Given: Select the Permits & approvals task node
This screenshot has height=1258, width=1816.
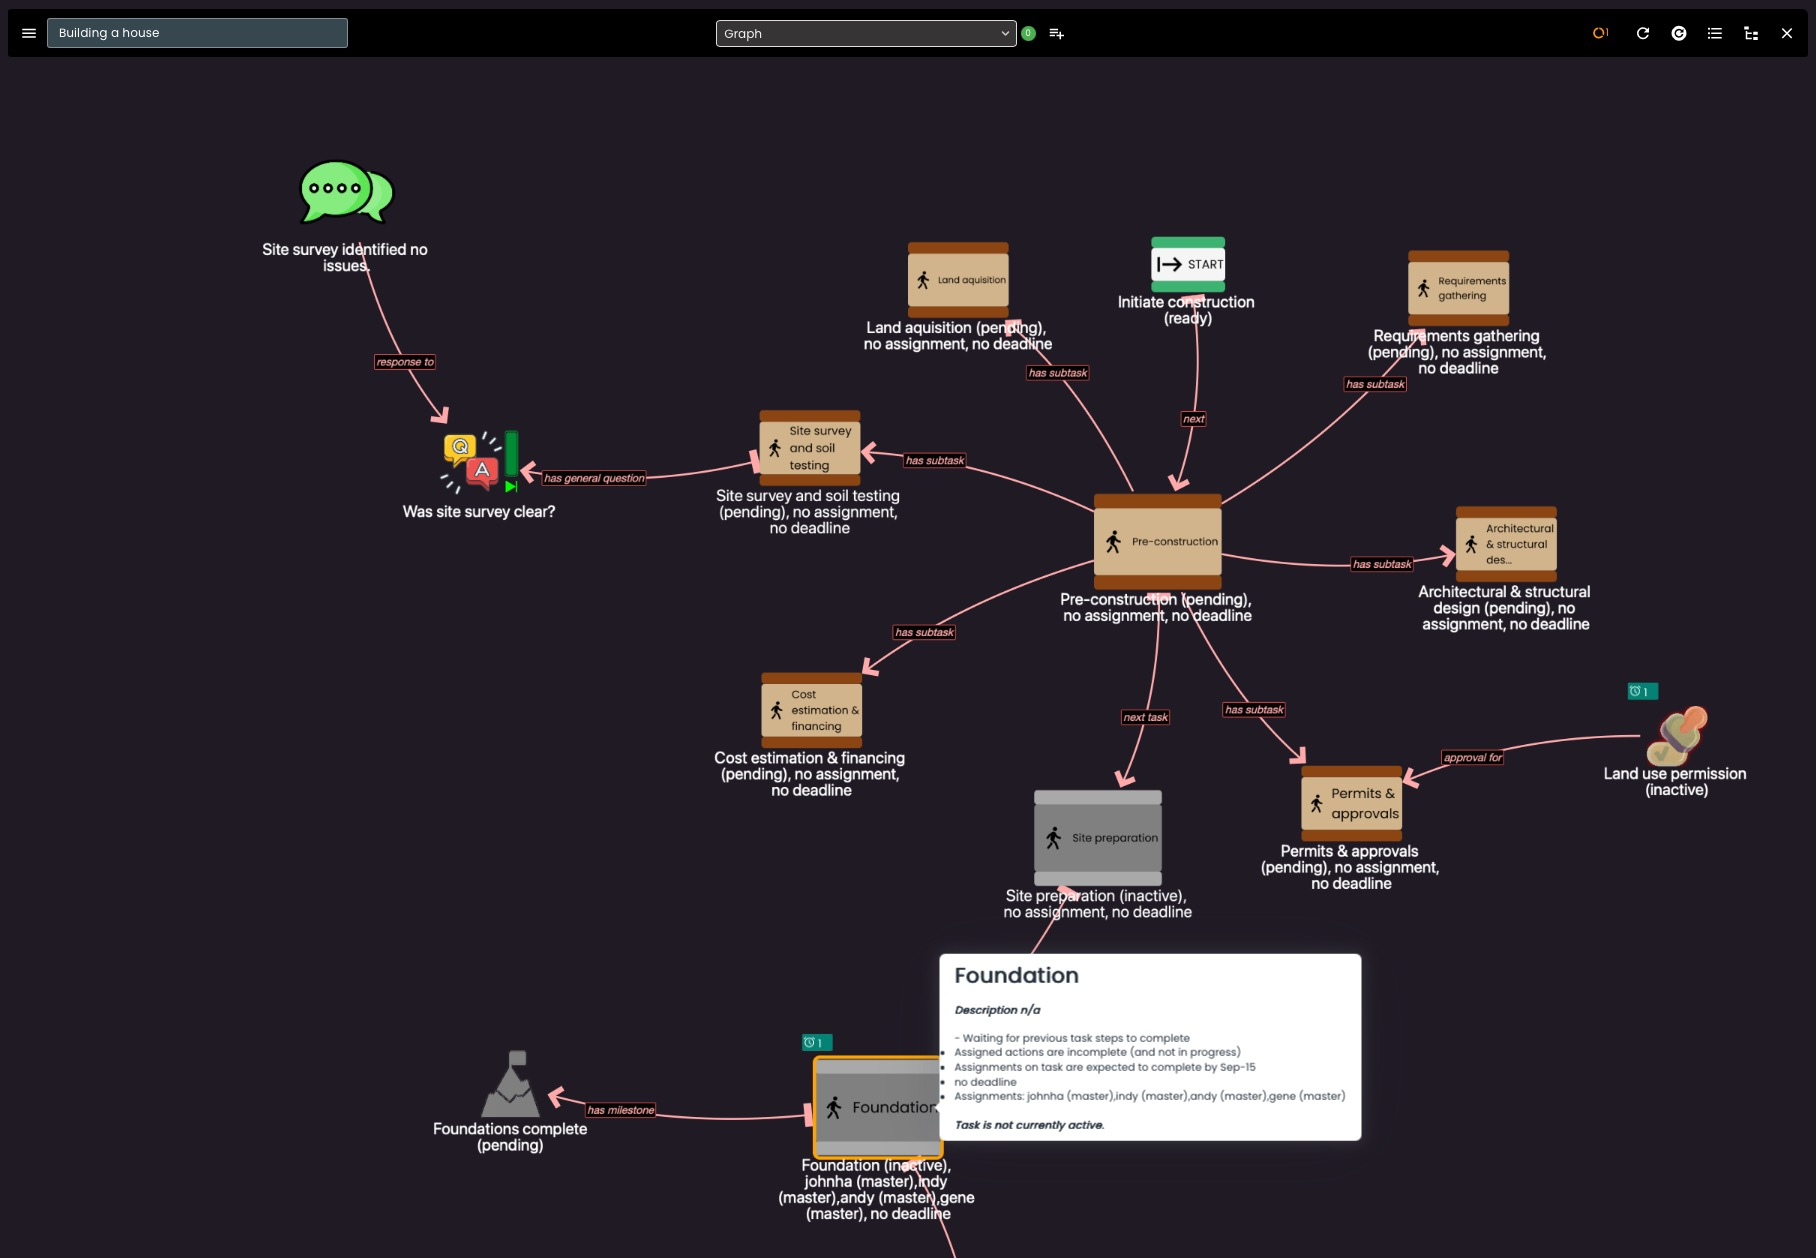Looking at the screenshot, I should [1351, 803].
